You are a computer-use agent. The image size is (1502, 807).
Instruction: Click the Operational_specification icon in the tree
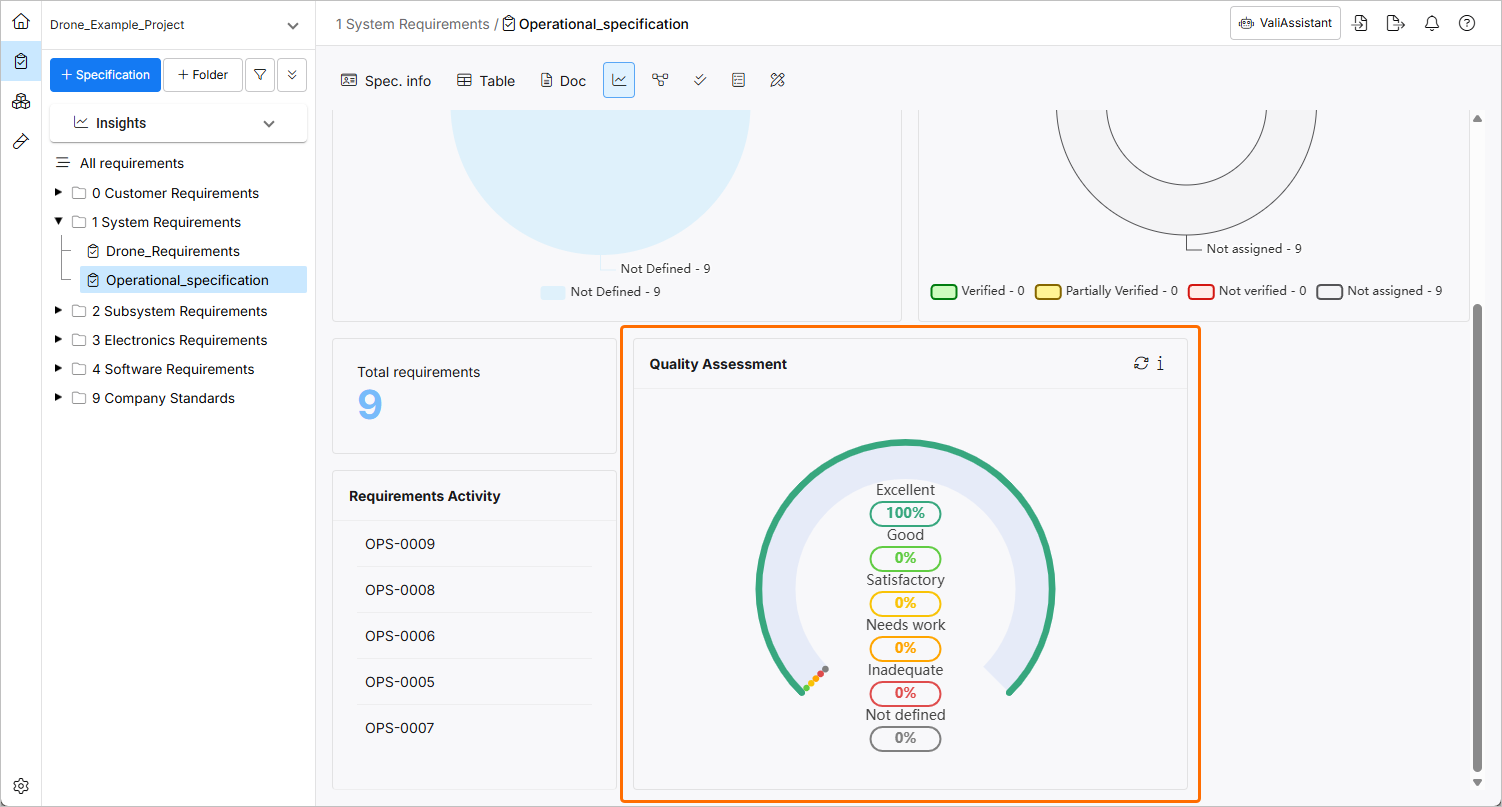coord(93,280)
